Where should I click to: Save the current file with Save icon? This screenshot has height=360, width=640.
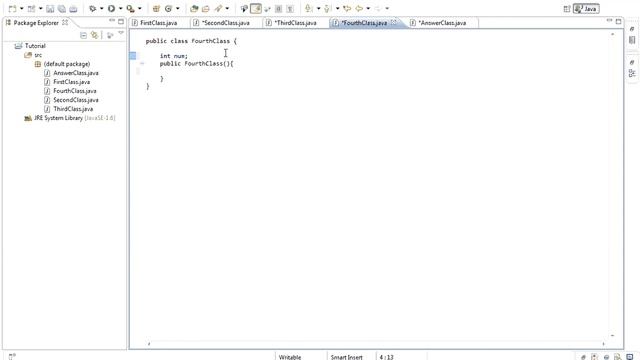(50, 9)
